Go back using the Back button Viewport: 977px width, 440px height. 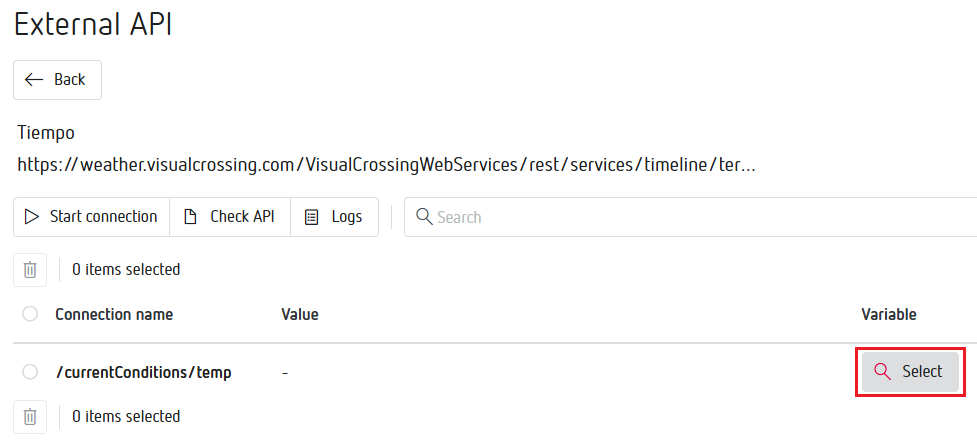57,80
